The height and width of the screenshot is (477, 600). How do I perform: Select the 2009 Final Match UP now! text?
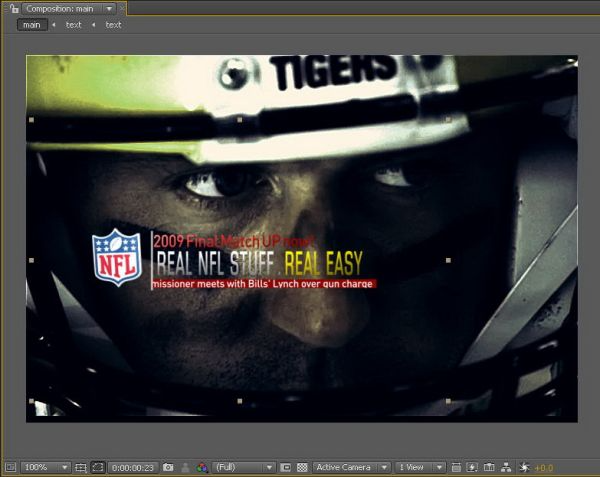[x=234, y=241]
